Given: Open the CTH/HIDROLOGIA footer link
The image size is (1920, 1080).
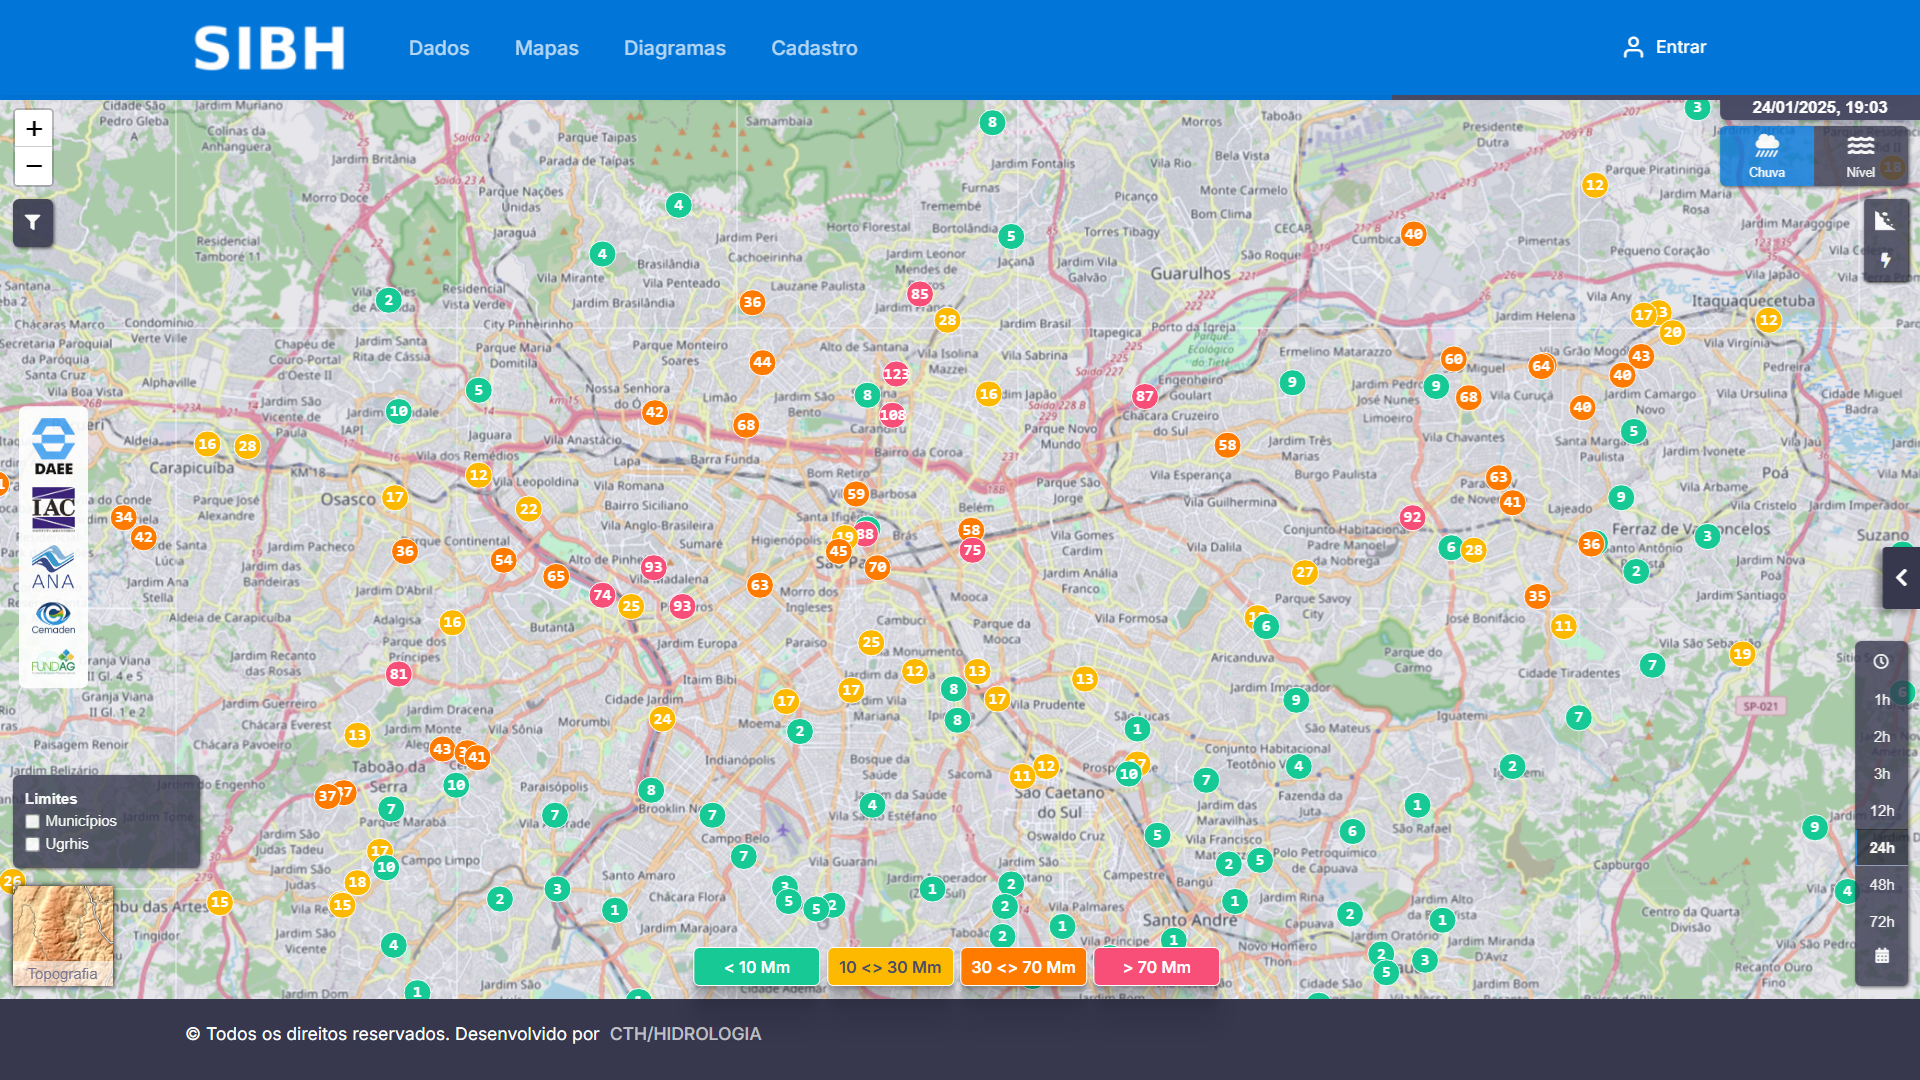Looking at the screenshot, I should pyautogui.click(x=685, y=1034).
